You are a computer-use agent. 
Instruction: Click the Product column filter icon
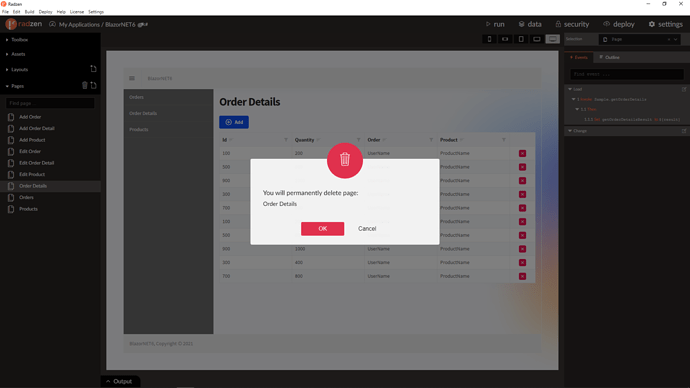coord(503,140)
